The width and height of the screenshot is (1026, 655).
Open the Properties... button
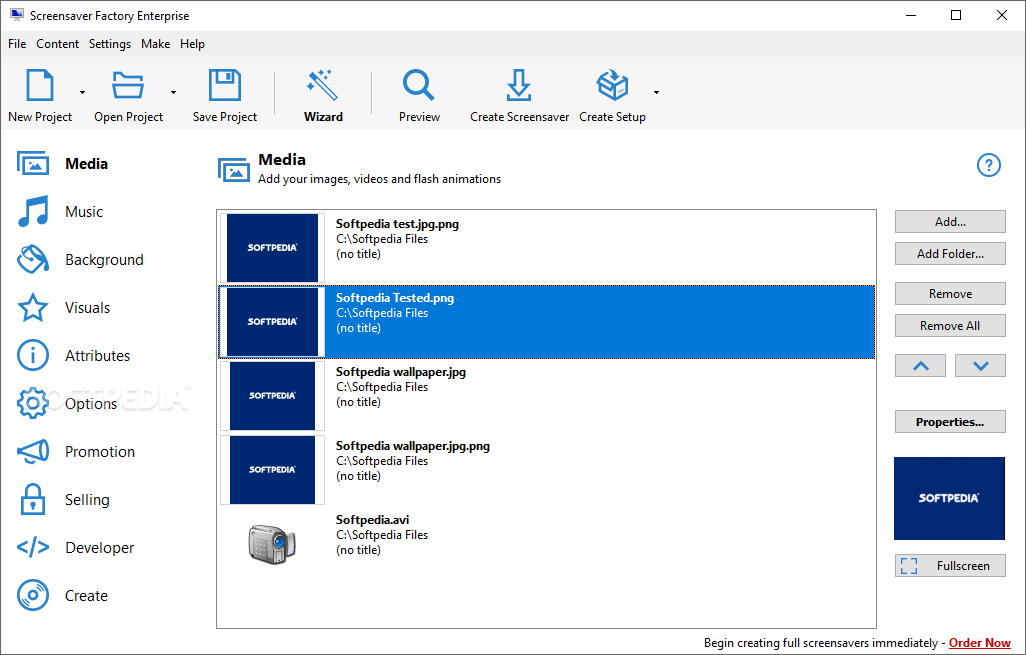tap(950, 422)
